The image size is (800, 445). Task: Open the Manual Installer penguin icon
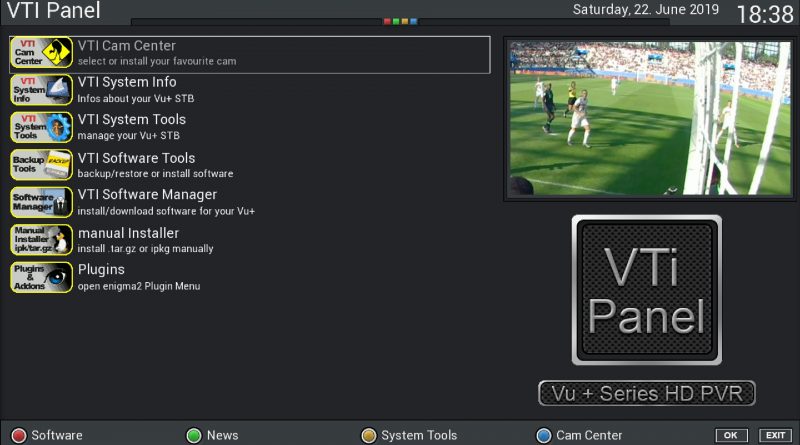[x=41, y=240]
